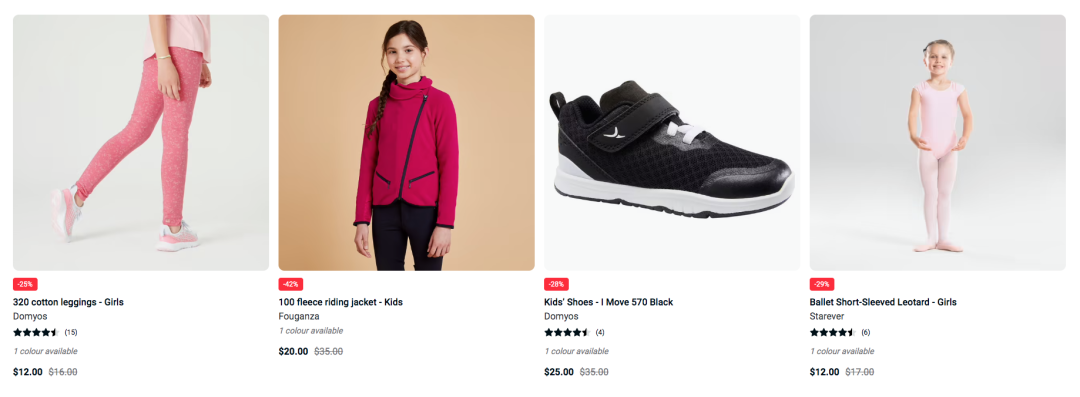Open star rating for Kids' Shoes I Move 570
This screenshot has width=1080, height=397.
tap(567, 332)
